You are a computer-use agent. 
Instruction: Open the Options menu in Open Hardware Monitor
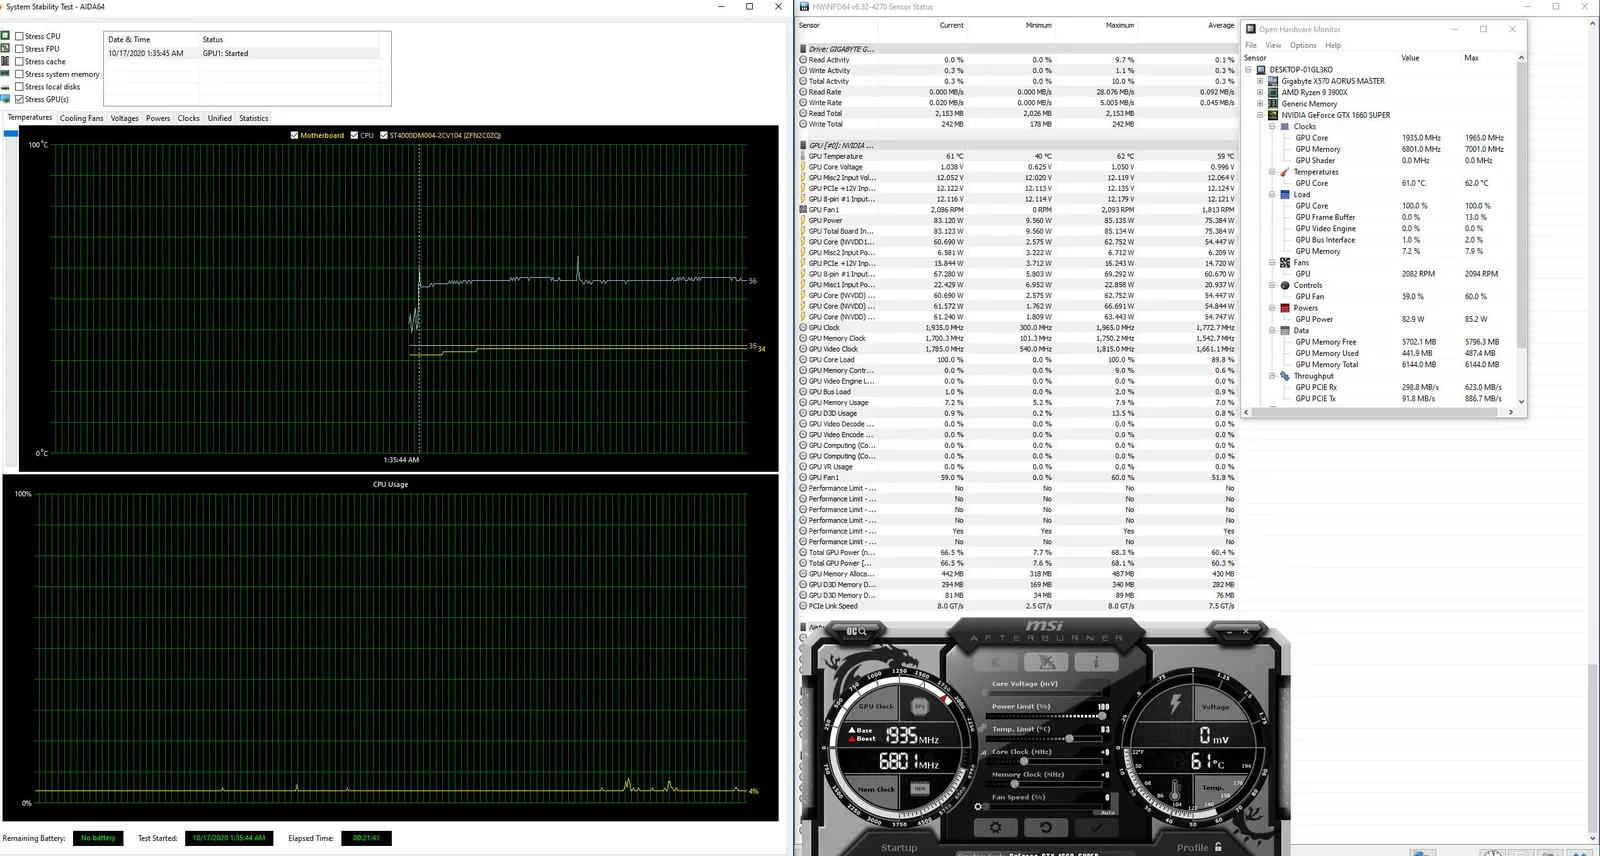1303,45
